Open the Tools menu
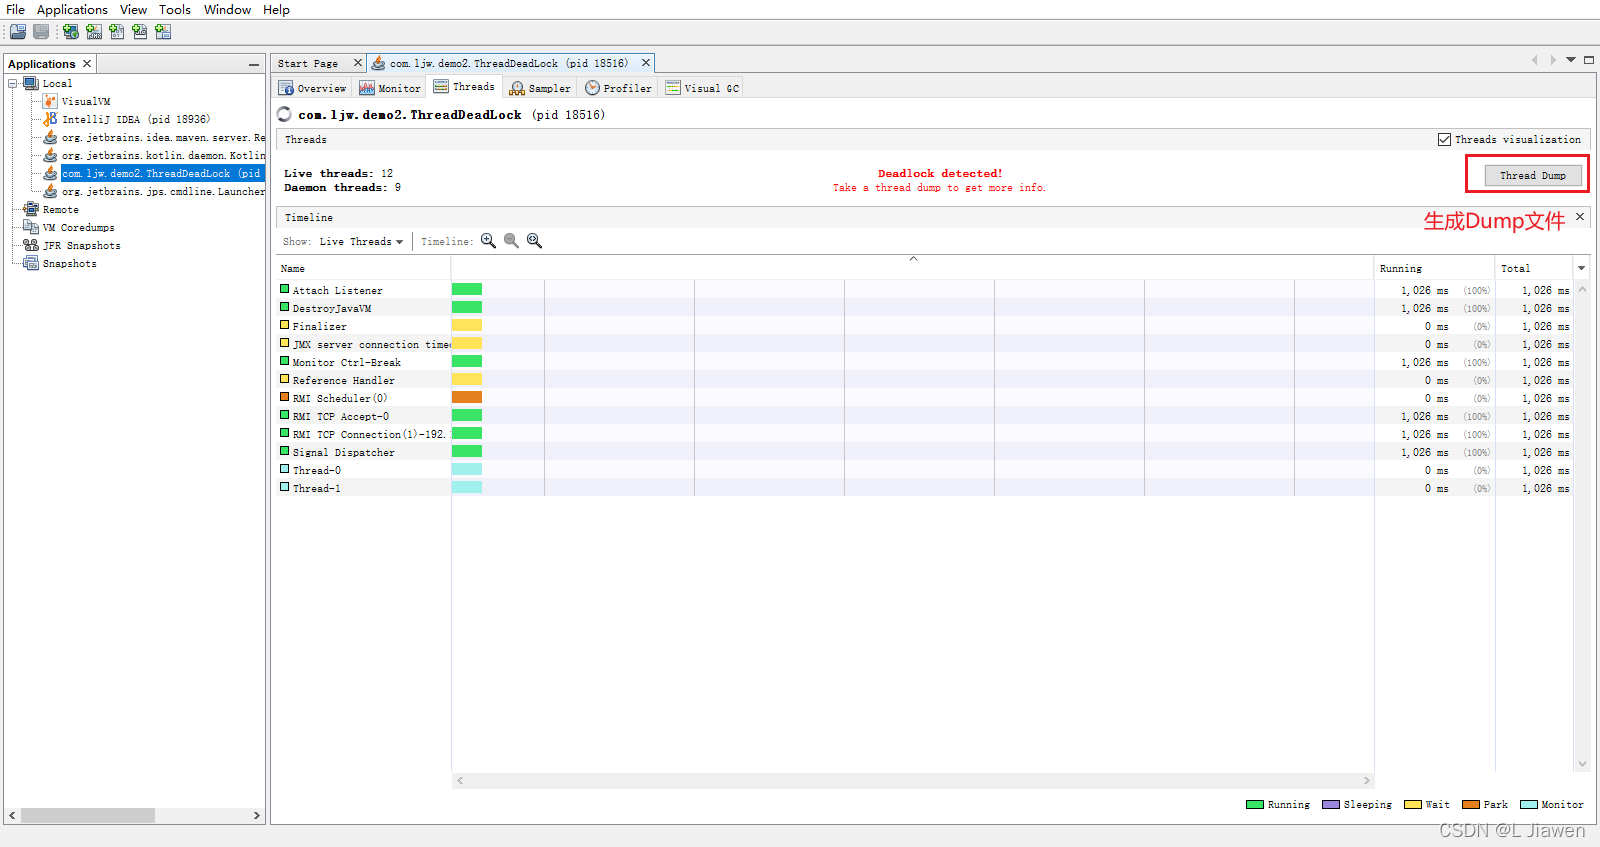The height and width of the screenshot is (847, 1600). 175,10
